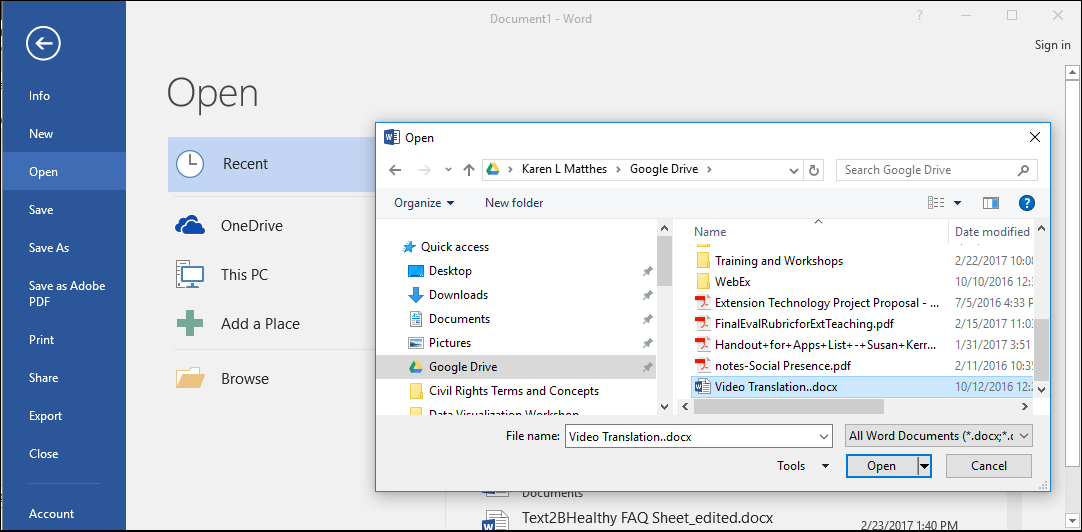Screen dimensions: 1082x532
Task: Click the Up one level arrow
Action: (x=469, y=170)
